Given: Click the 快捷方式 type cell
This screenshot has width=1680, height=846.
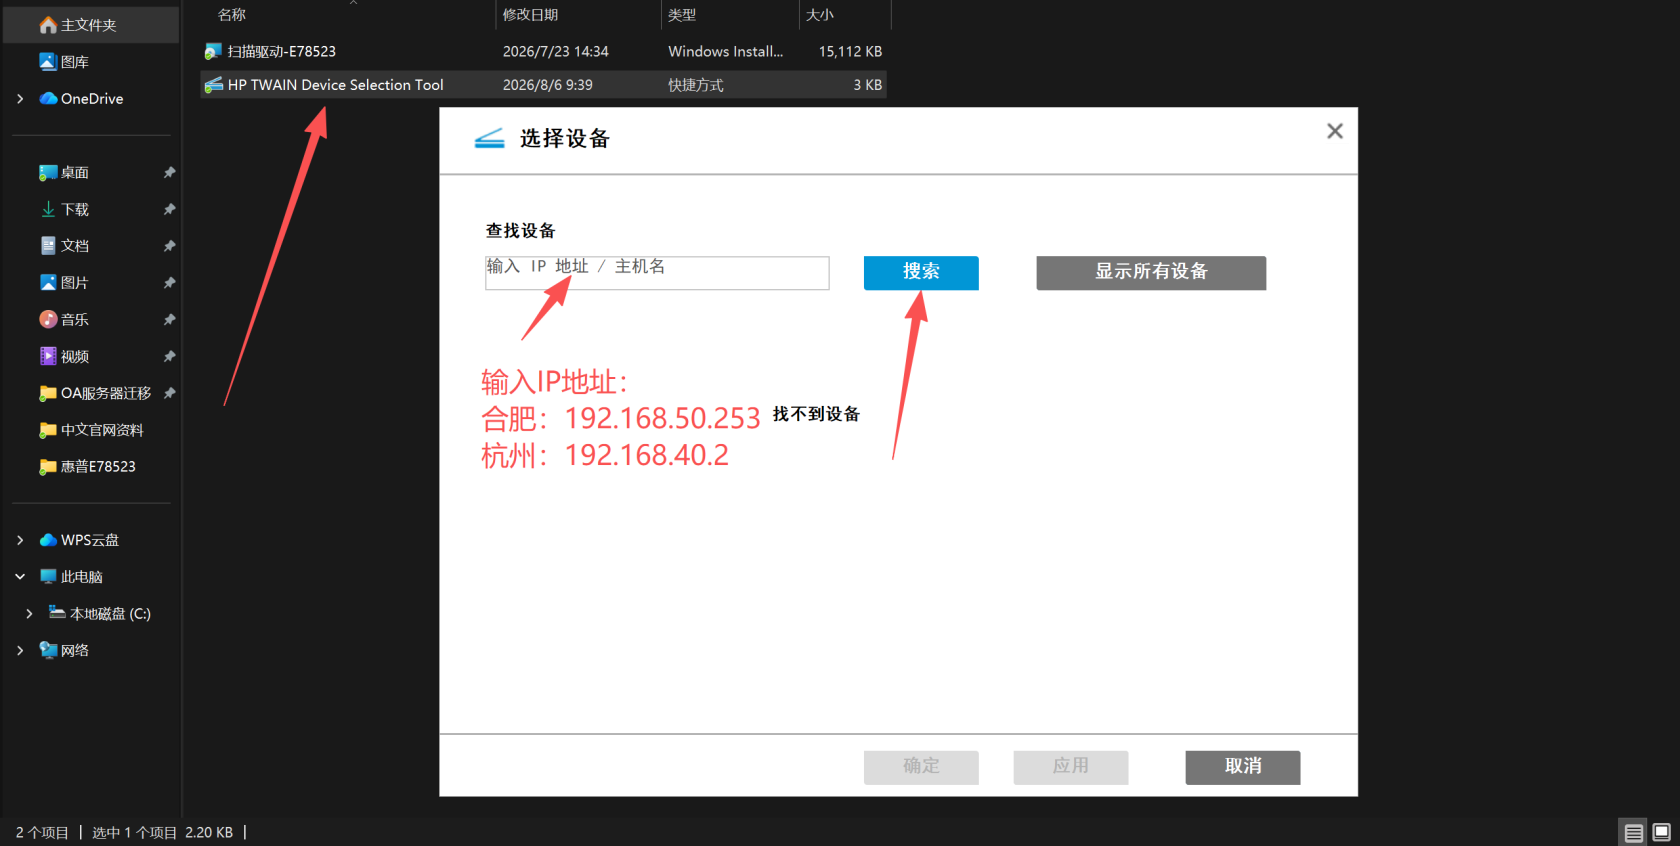Looking at the screenshot, I should pyautogui.click(x=695, y=85).
